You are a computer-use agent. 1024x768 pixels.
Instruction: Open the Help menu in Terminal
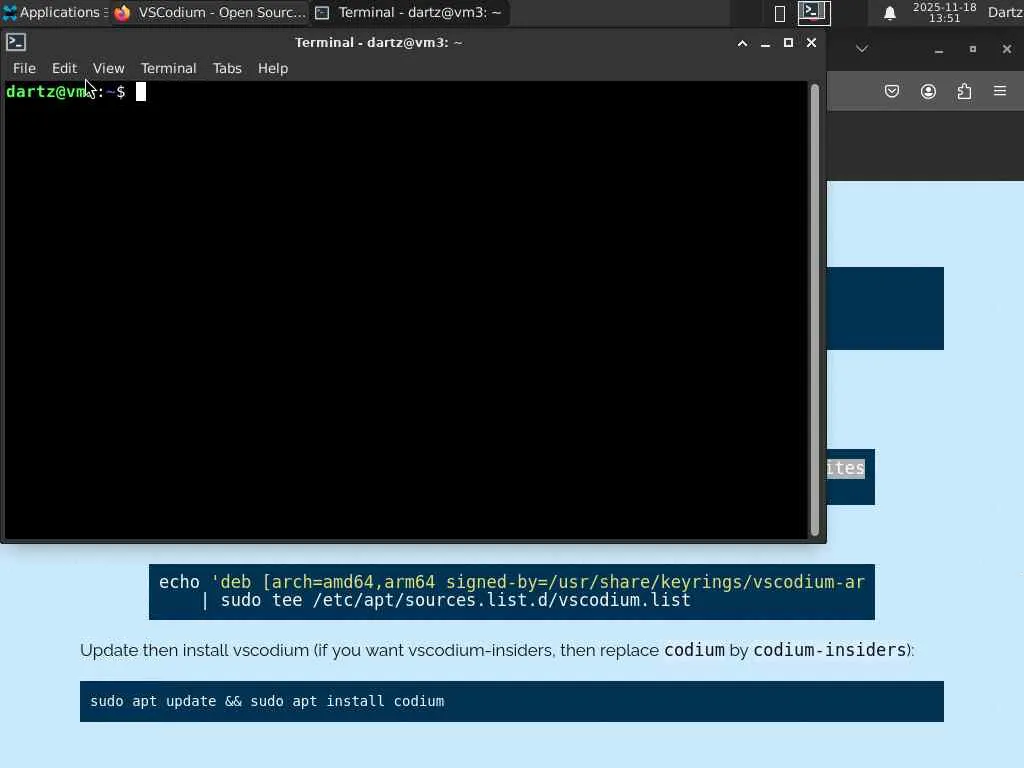tap(273, 68)
